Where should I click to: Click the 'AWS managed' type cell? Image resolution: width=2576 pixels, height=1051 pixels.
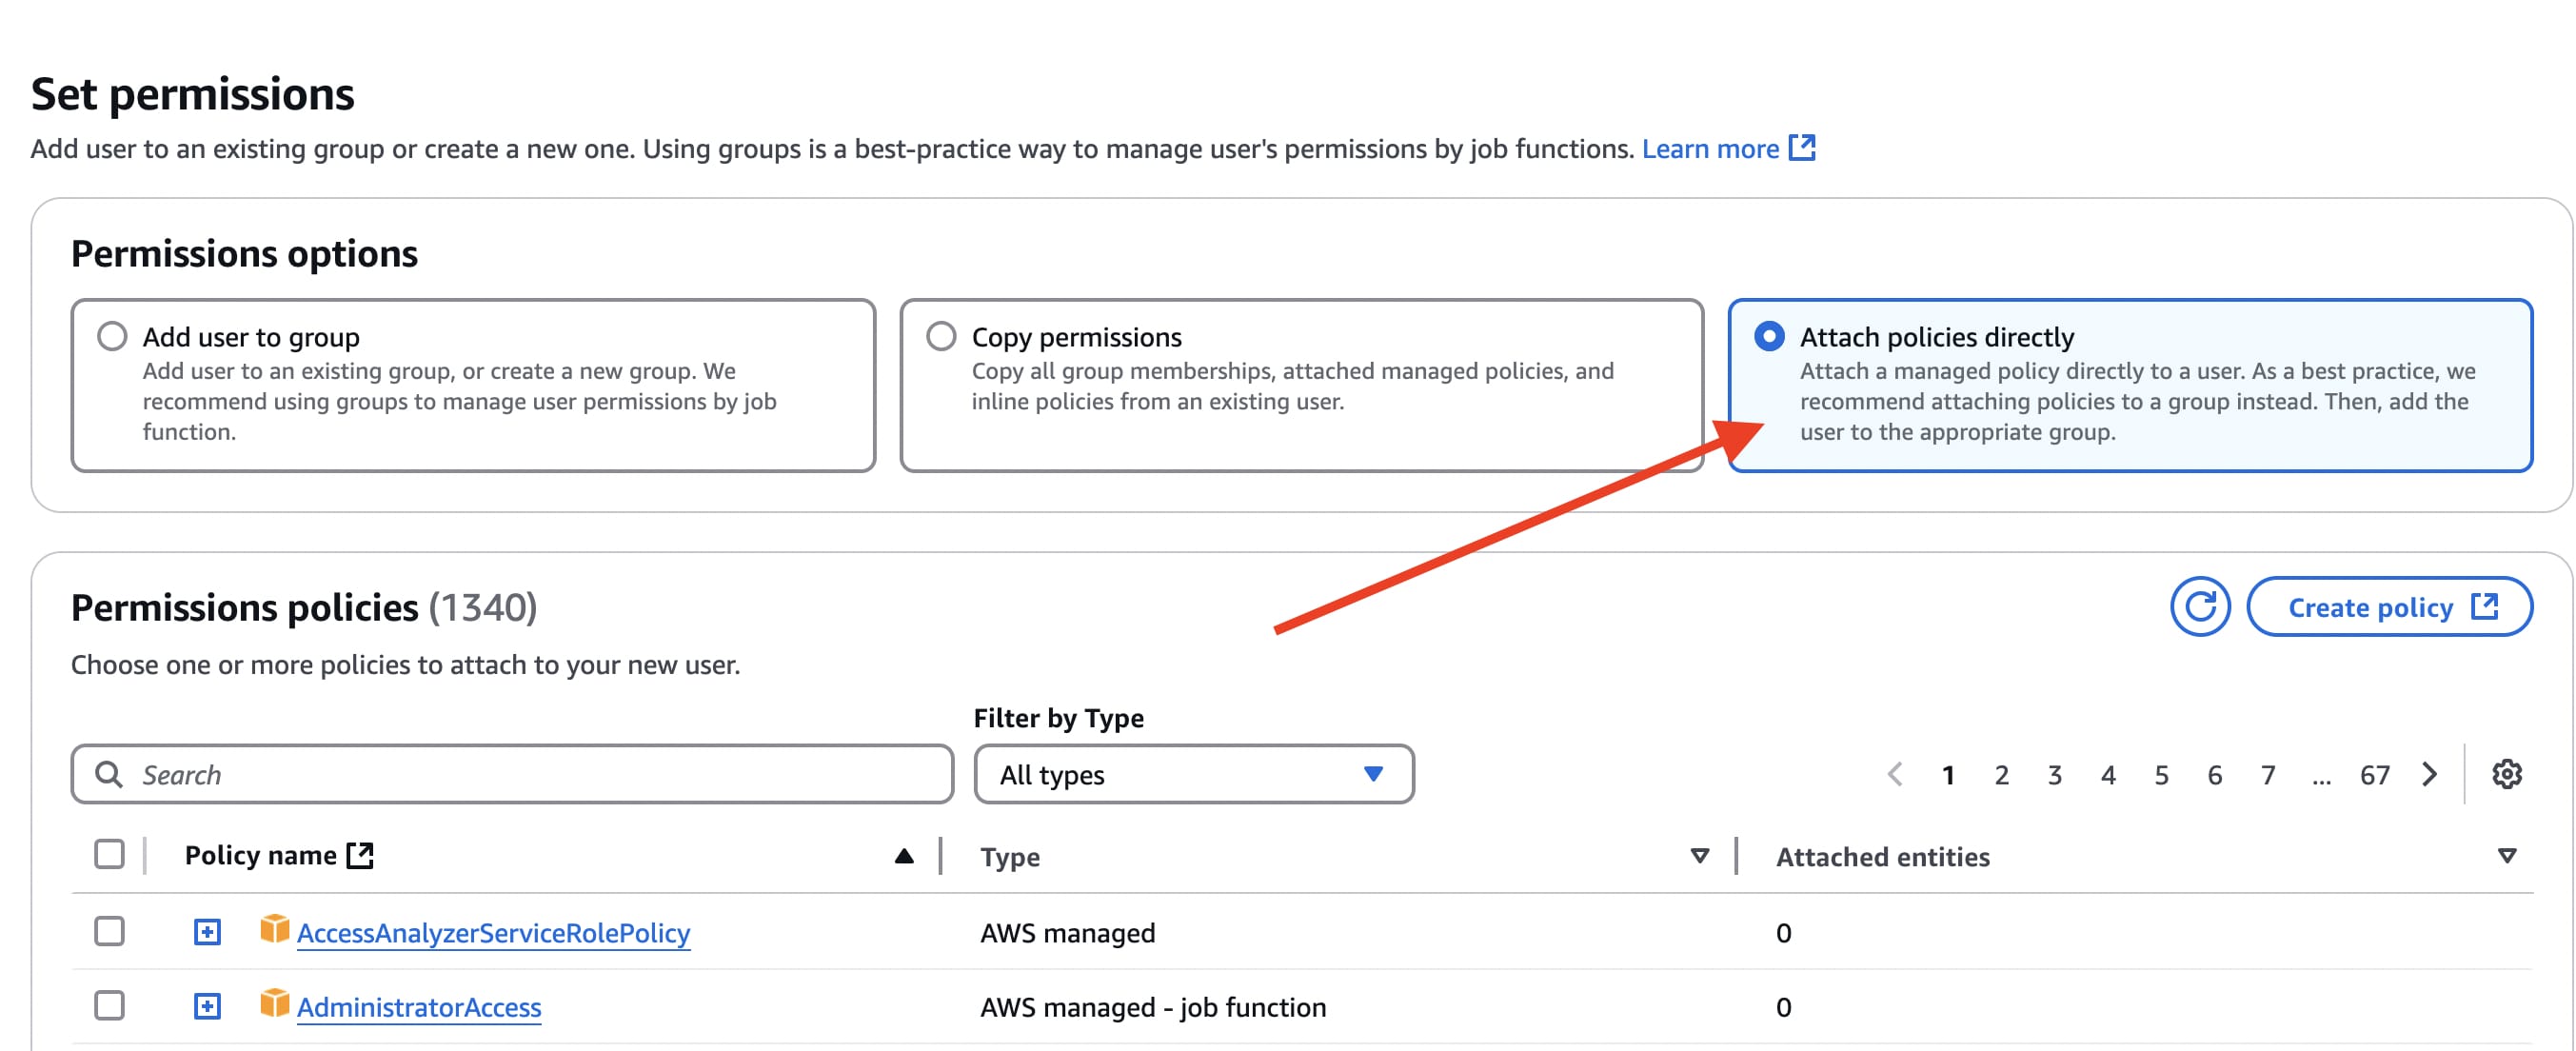pyautogui.click(x=1067, y=933)
